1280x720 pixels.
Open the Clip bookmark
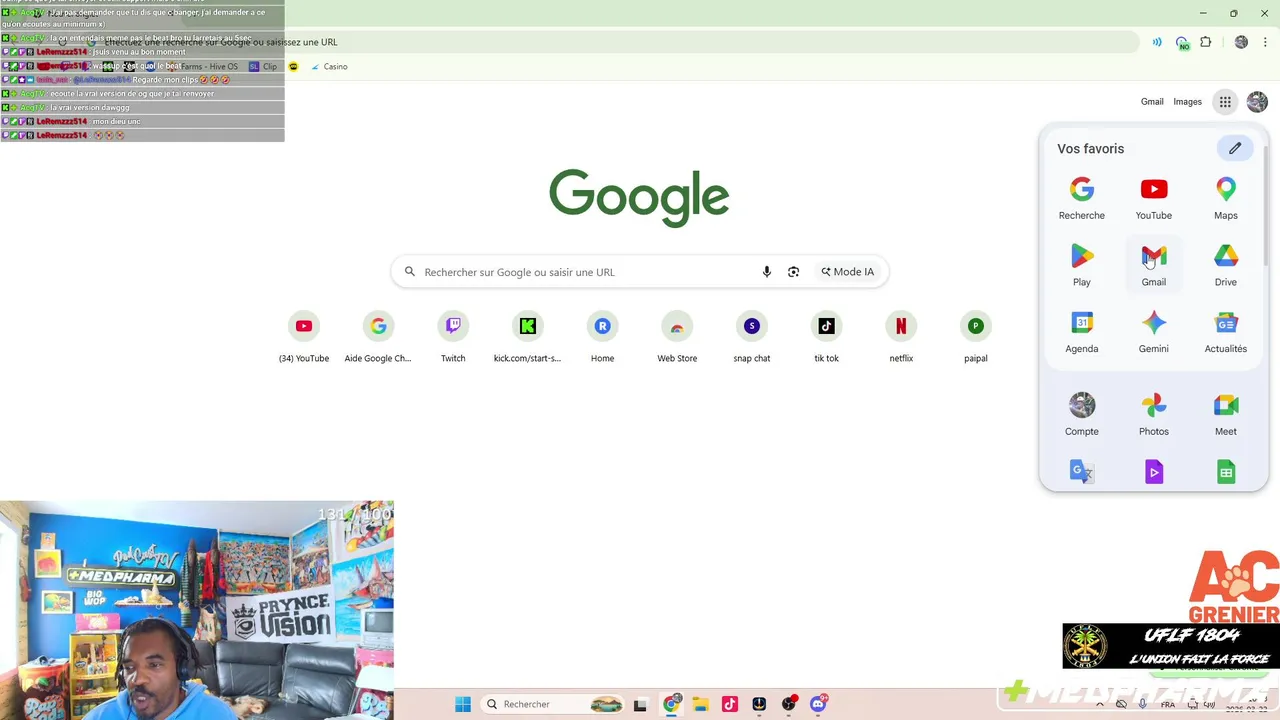click(263, 67)
